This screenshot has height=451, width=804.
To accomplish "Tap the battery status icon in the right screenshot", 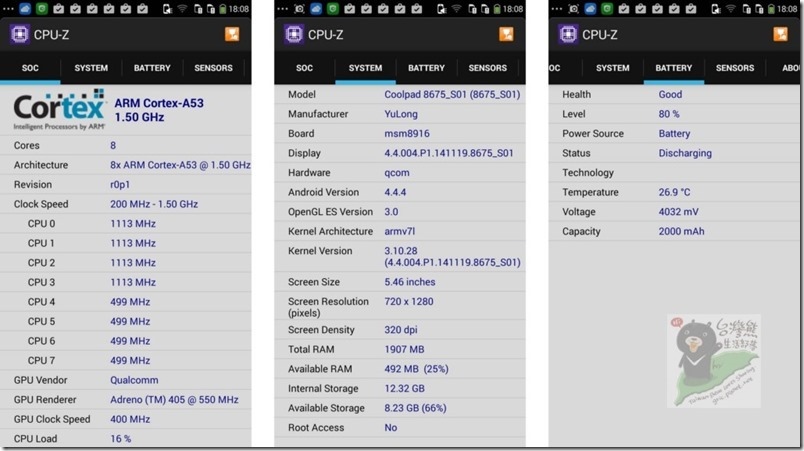I will 771,9.
